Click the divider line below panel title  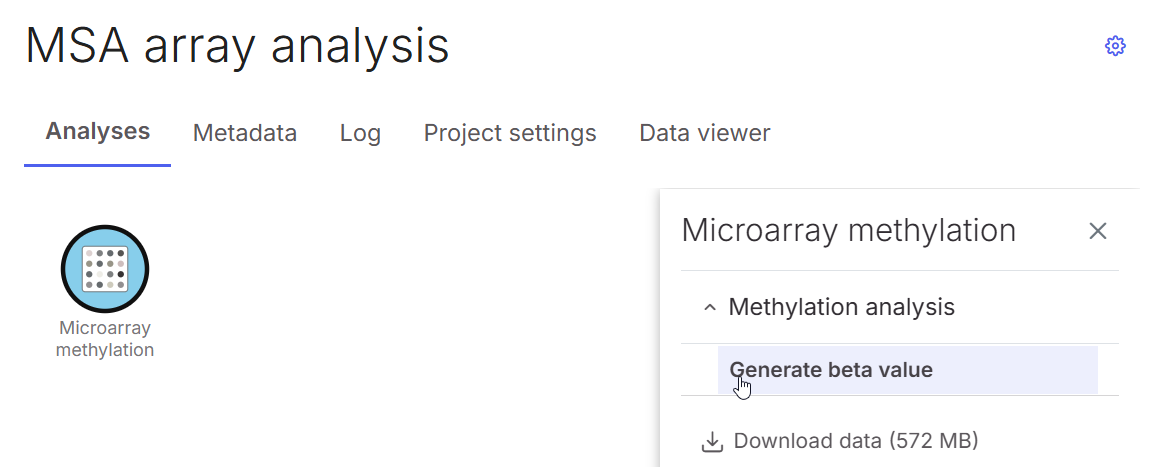(x=899, y=270)
